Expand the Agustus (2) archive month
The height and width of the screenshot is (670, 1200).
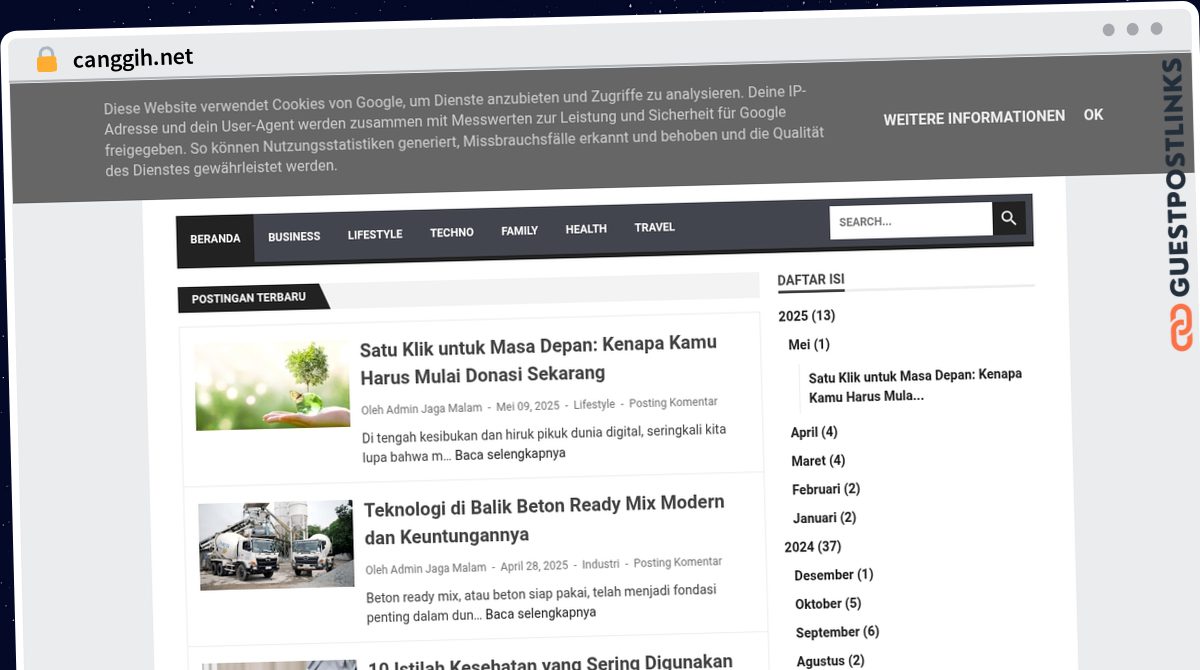(x=831, y=661)
